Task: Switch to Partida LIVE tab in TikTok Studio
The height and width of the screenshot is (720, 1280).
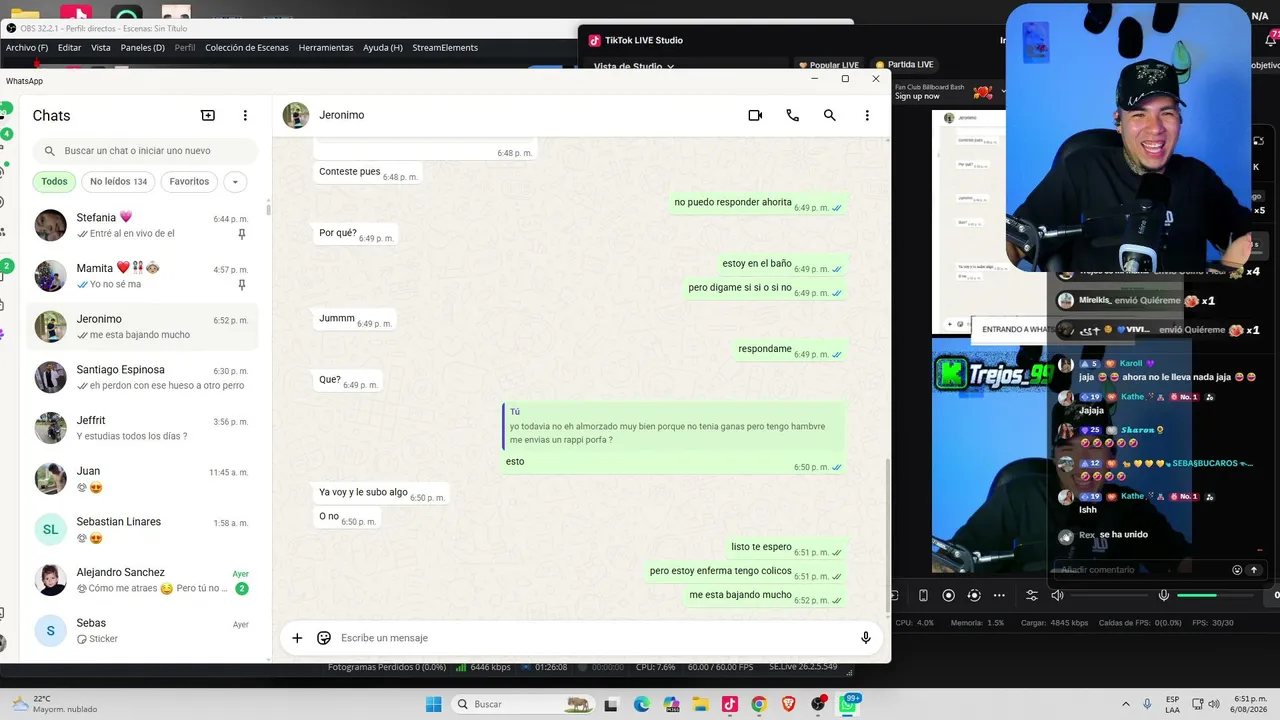Action: pyautogui.click(x=905, y=65)
